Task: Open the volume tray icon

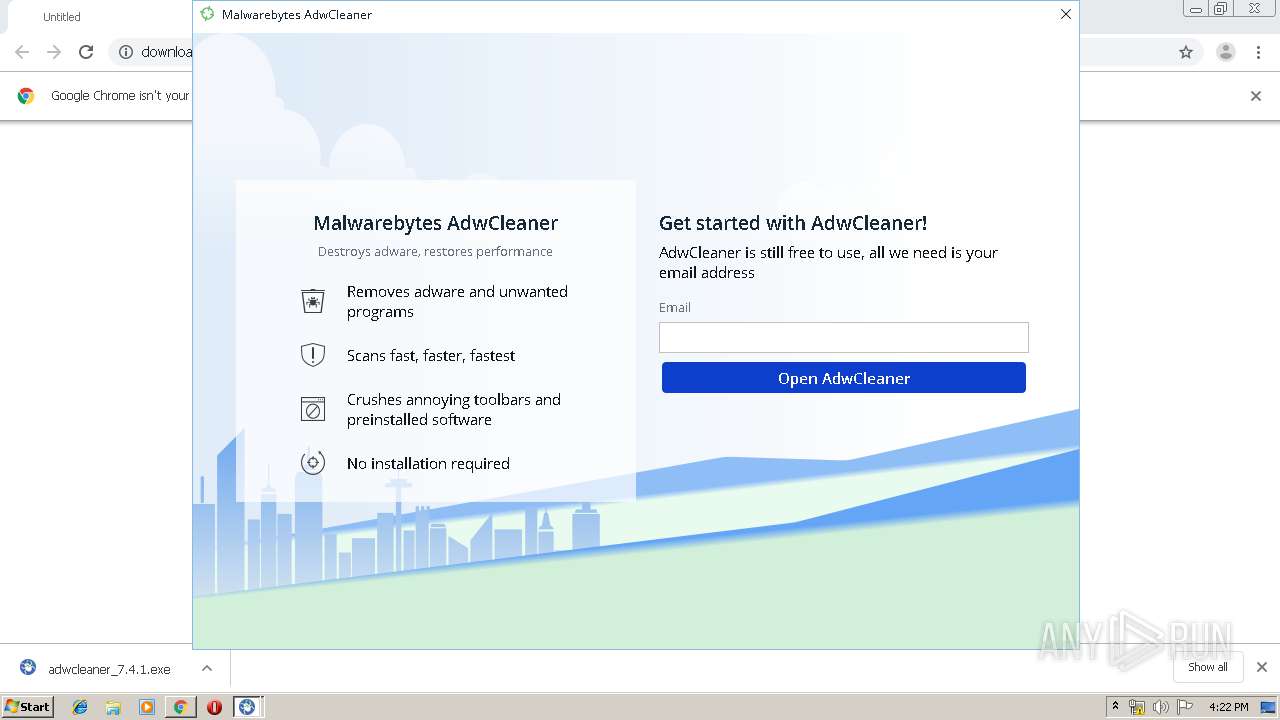Action: click(1161, 707)
